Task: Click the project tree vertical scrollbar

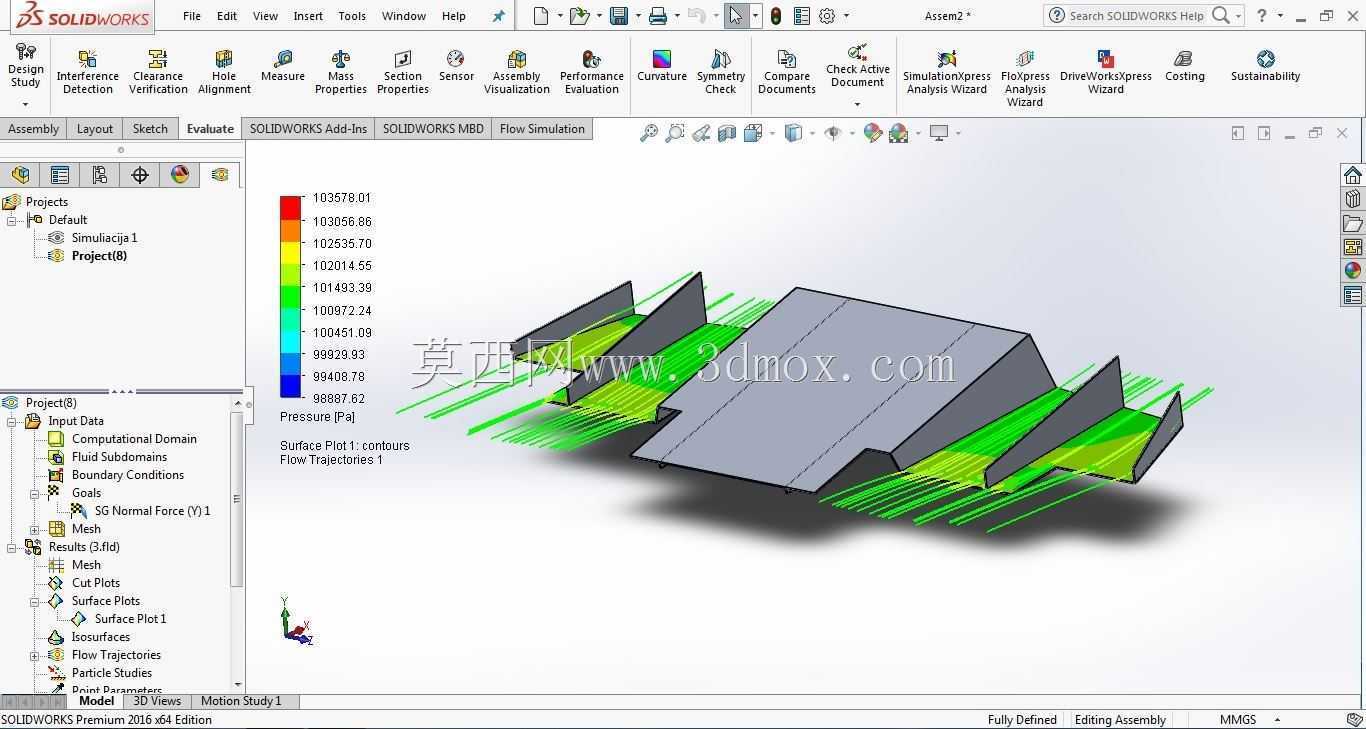Action: (x=237, y=498)
